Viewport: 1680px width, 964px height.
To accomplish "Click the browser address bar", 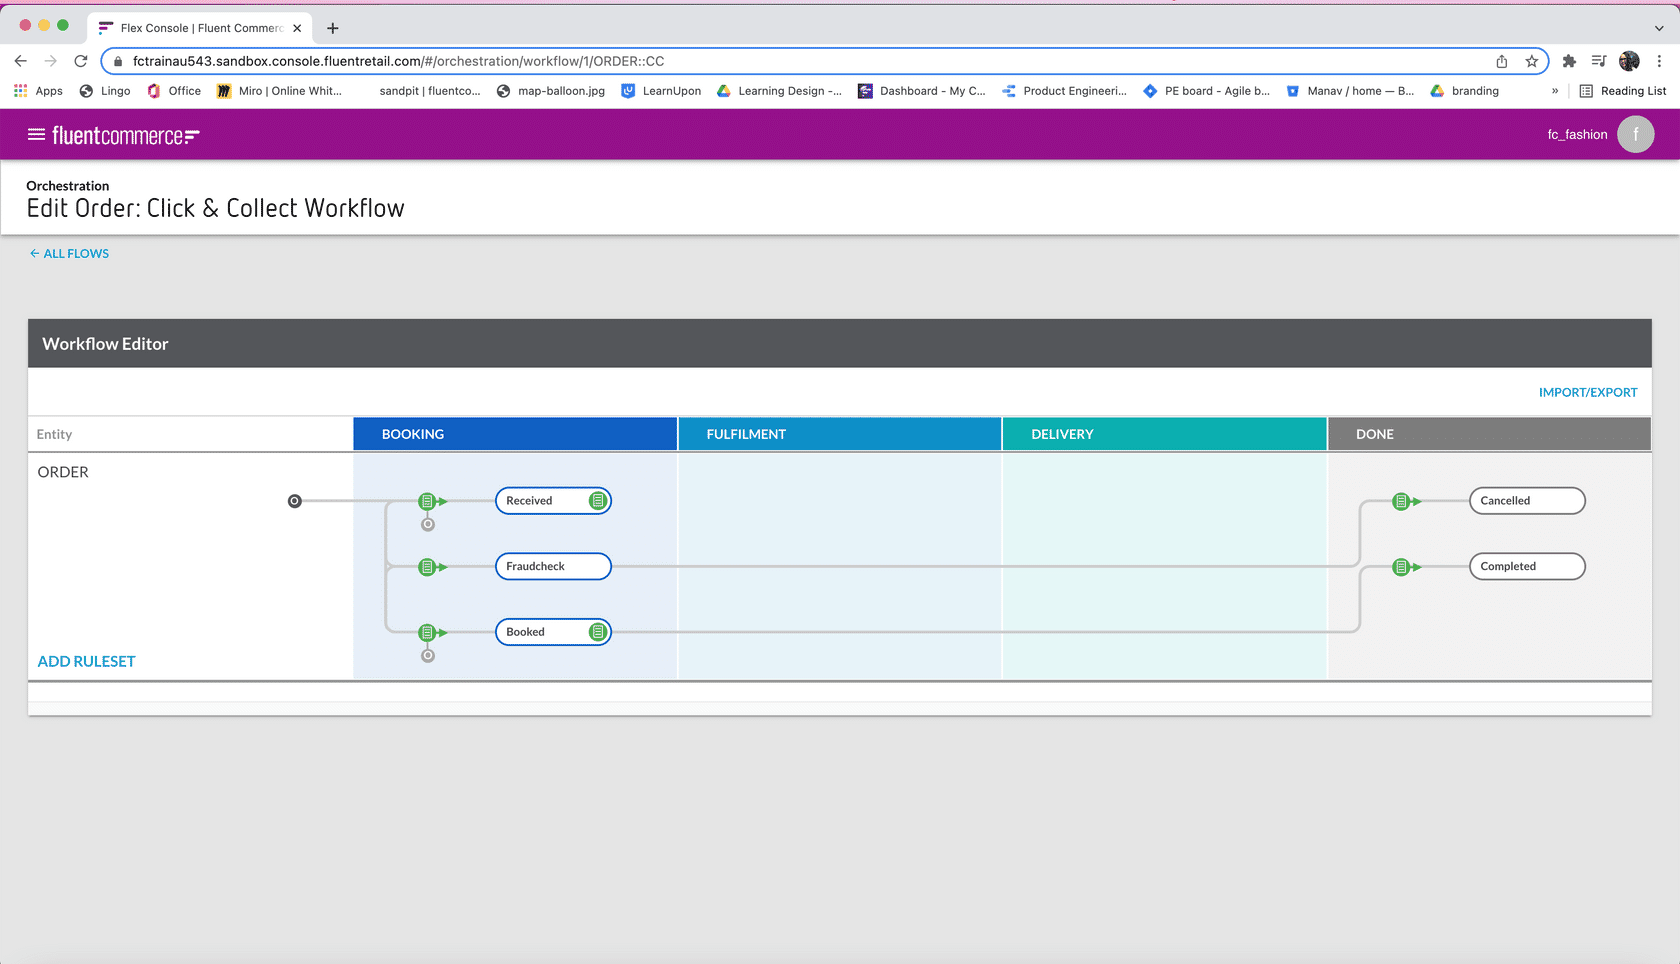I will pos(800,61).
